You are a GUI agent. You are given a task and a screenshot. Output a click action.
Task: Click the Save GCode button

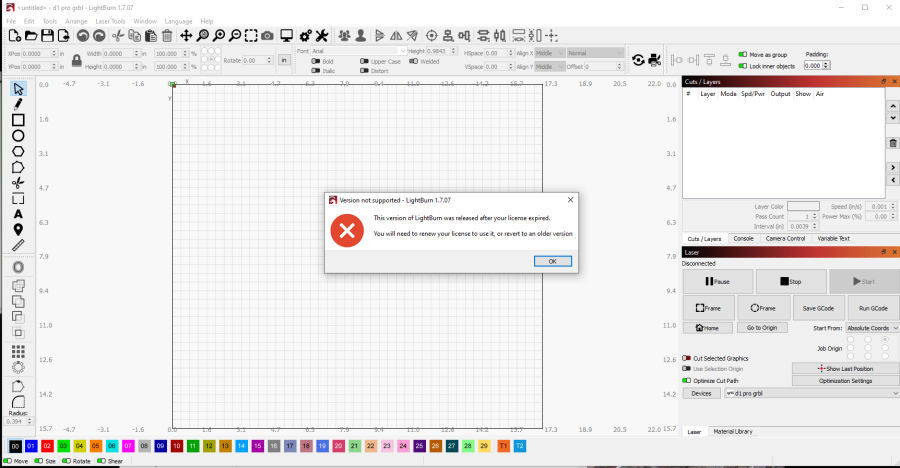tap(818, 308)
